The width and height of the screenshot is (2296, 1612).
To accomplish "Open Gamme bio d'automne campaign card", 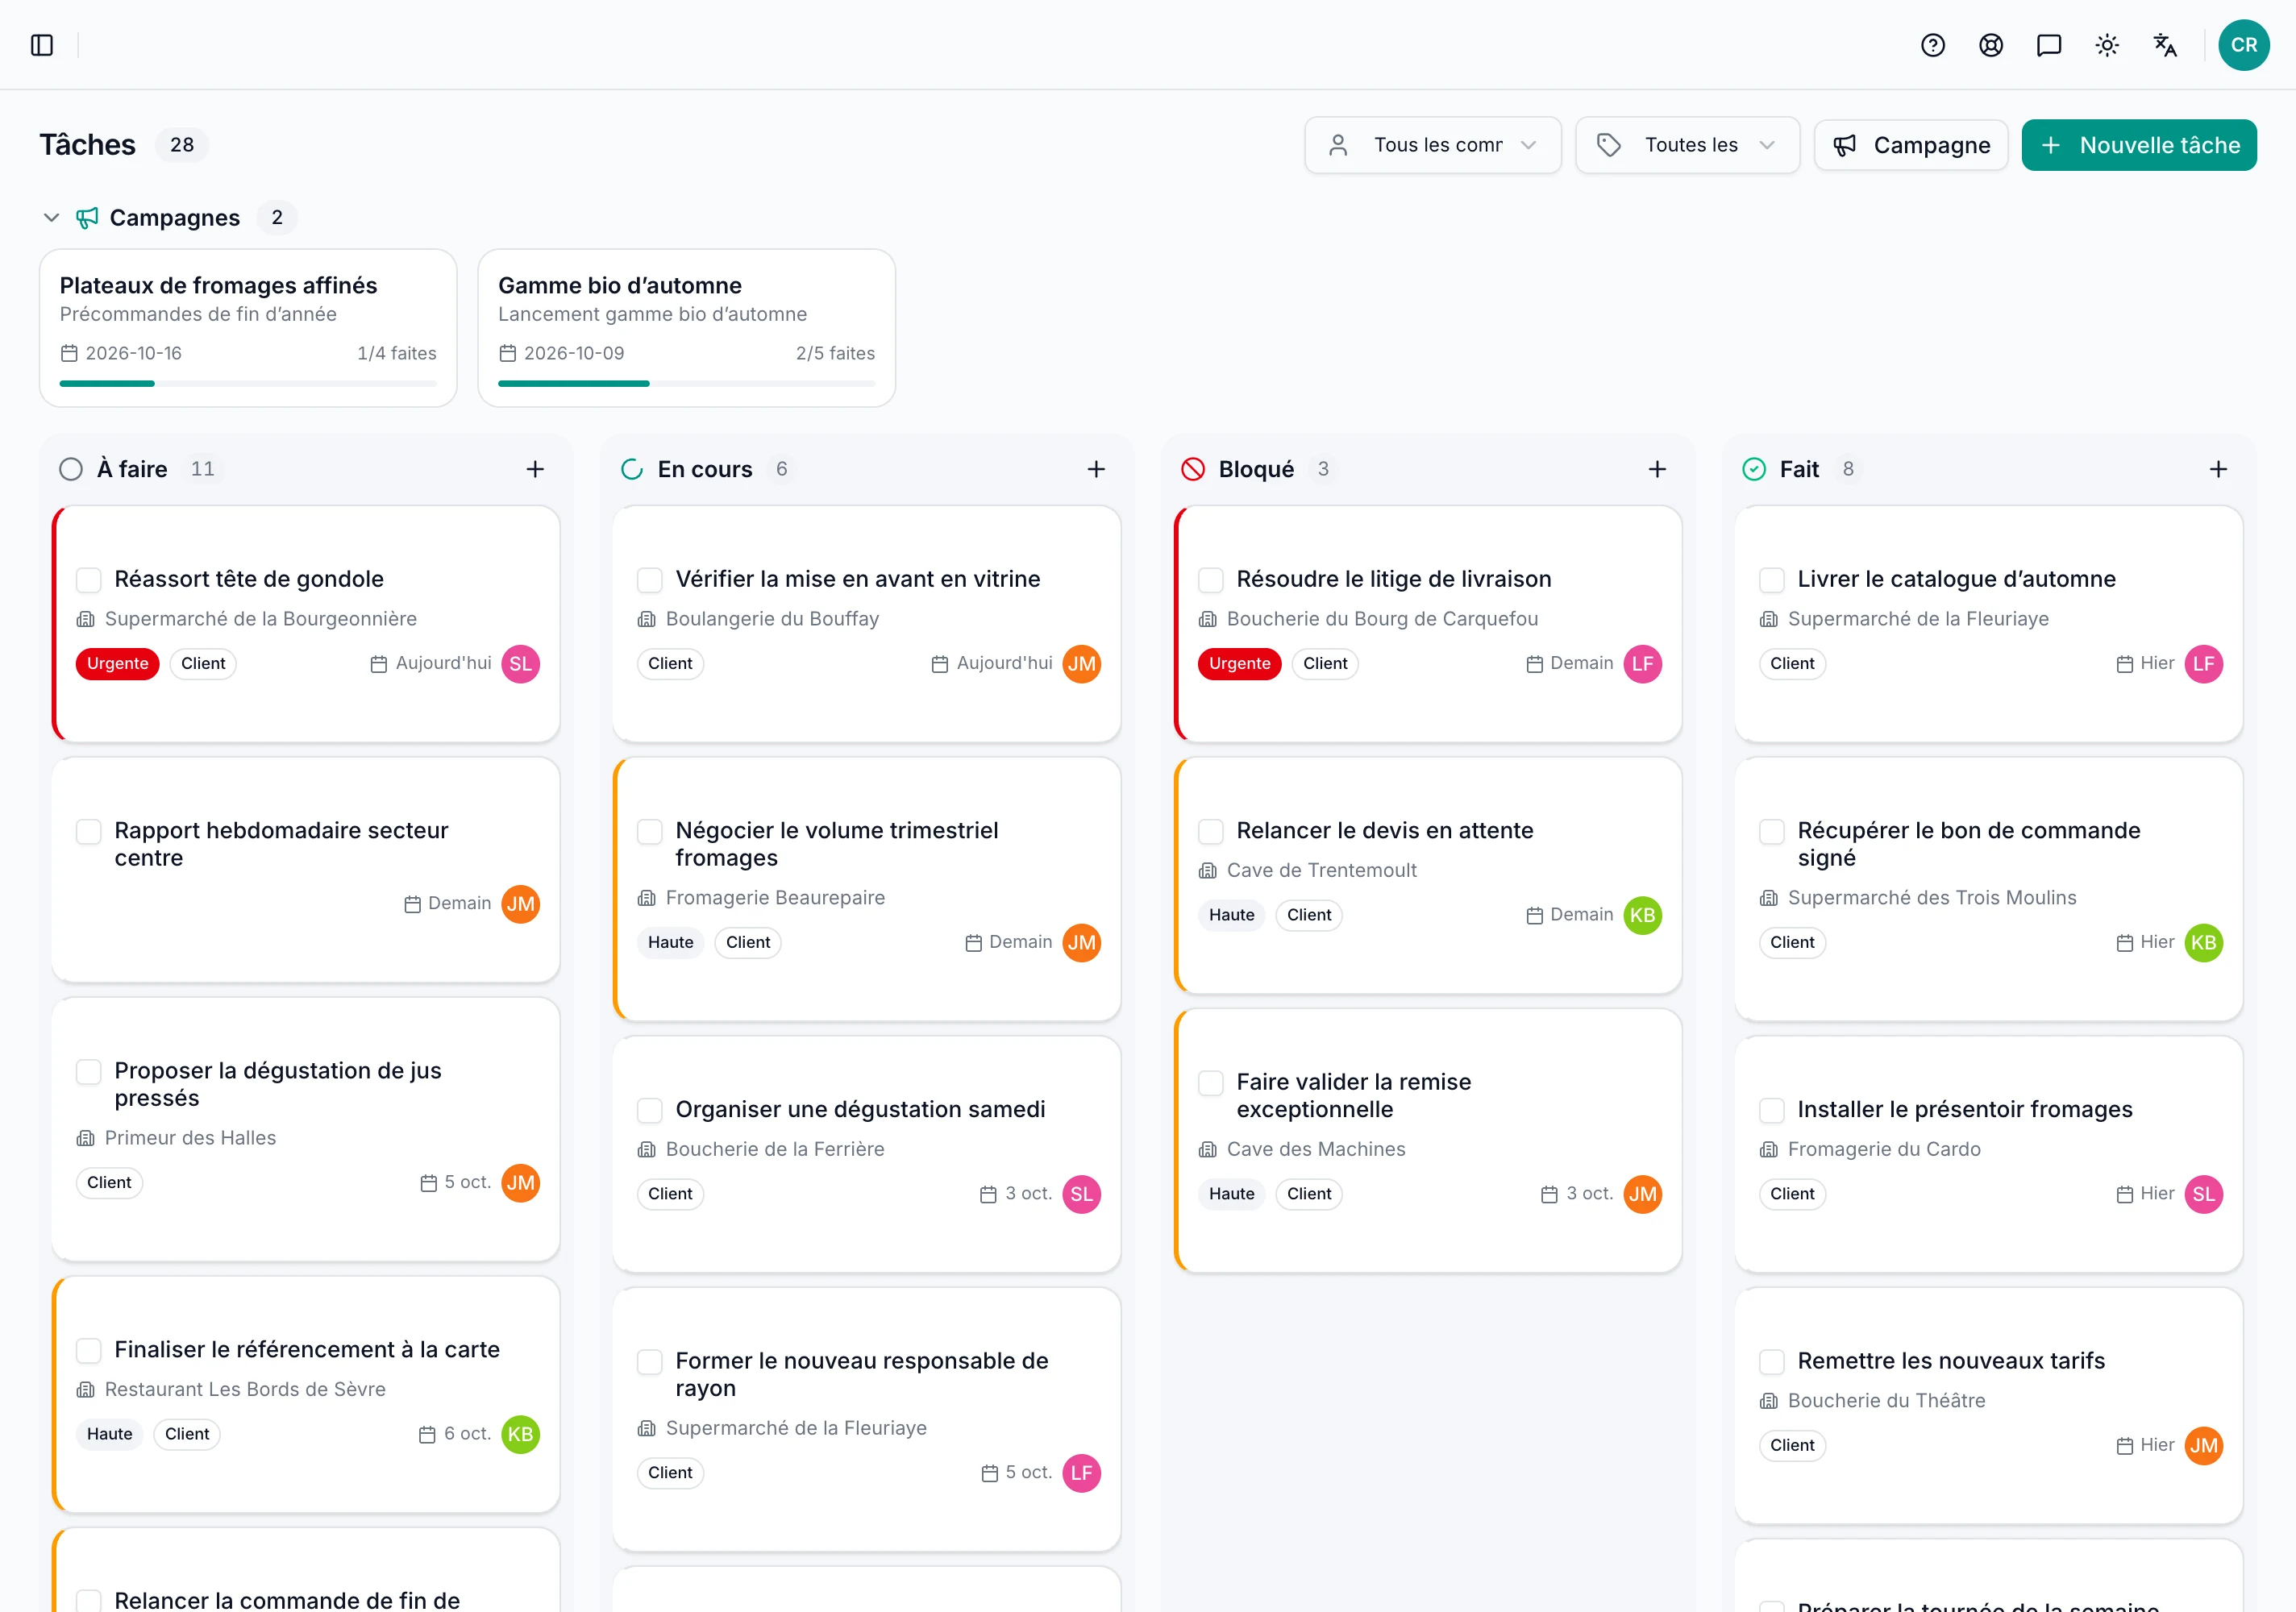I will (686, 328).
